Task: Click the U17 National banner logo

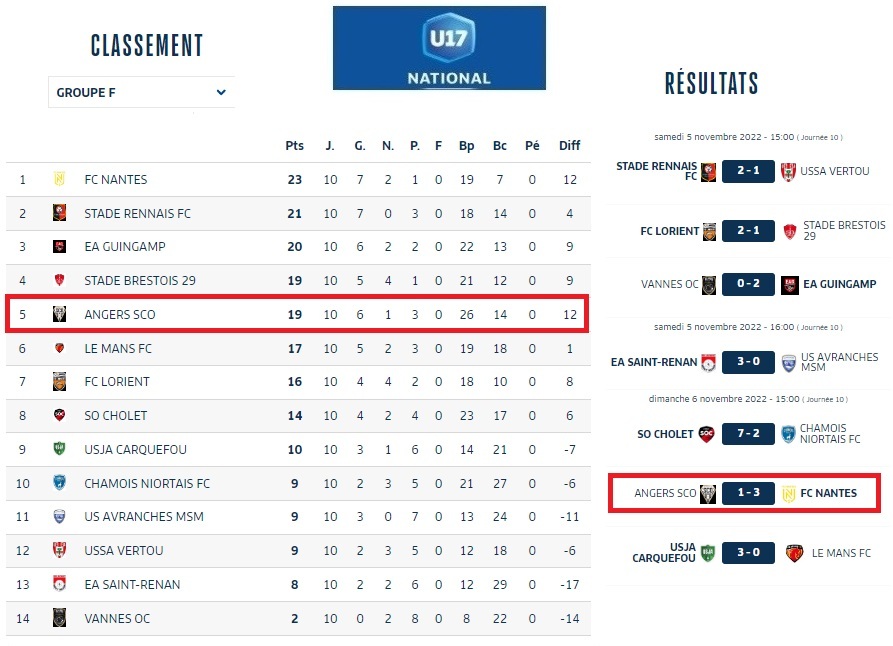Action: (x=439, y=48)
